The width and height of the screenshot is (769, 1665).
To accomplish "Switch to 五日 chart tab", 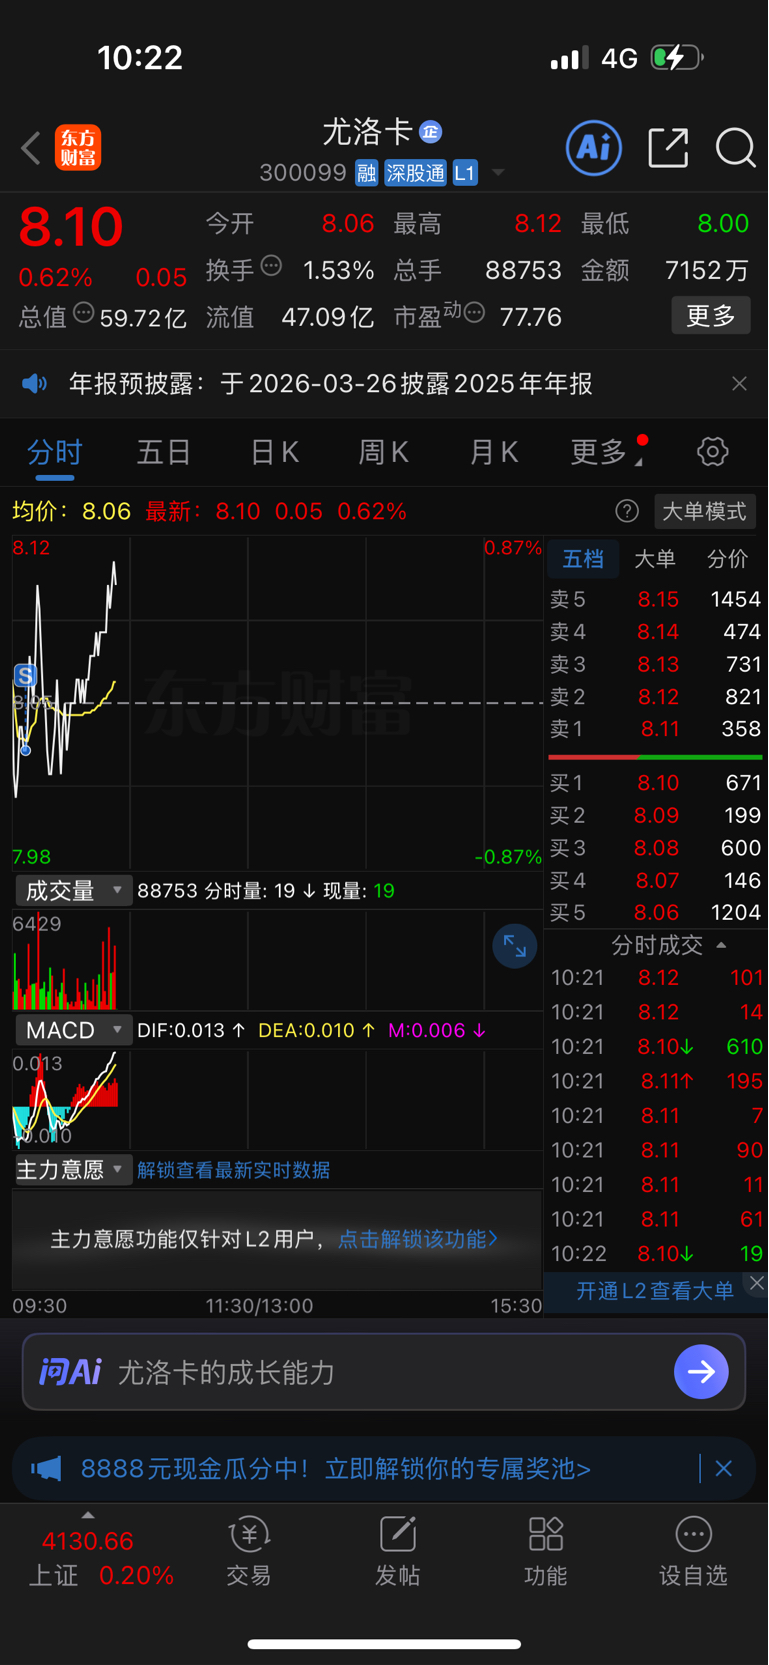I will click(x=164, y=452).
